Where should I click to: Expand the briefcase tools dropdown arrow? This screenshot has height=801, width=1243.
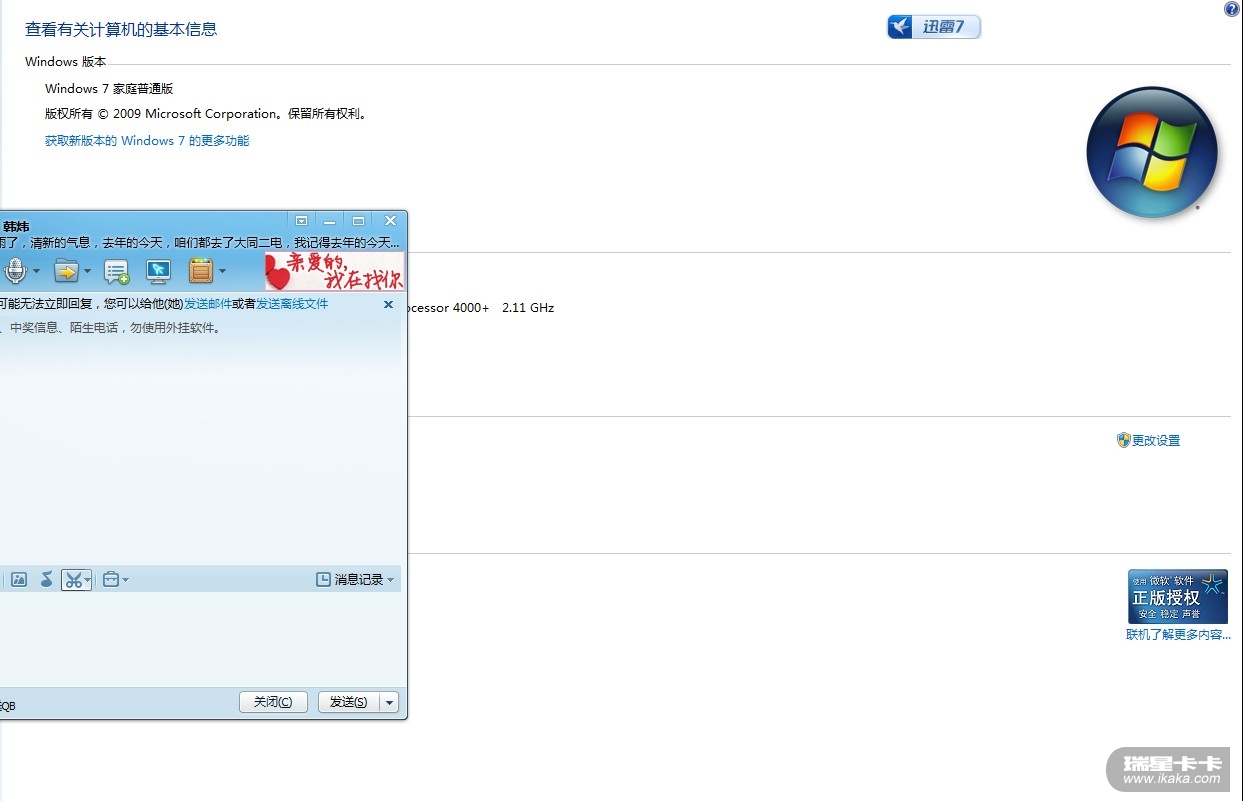click(x=125, y=580)
